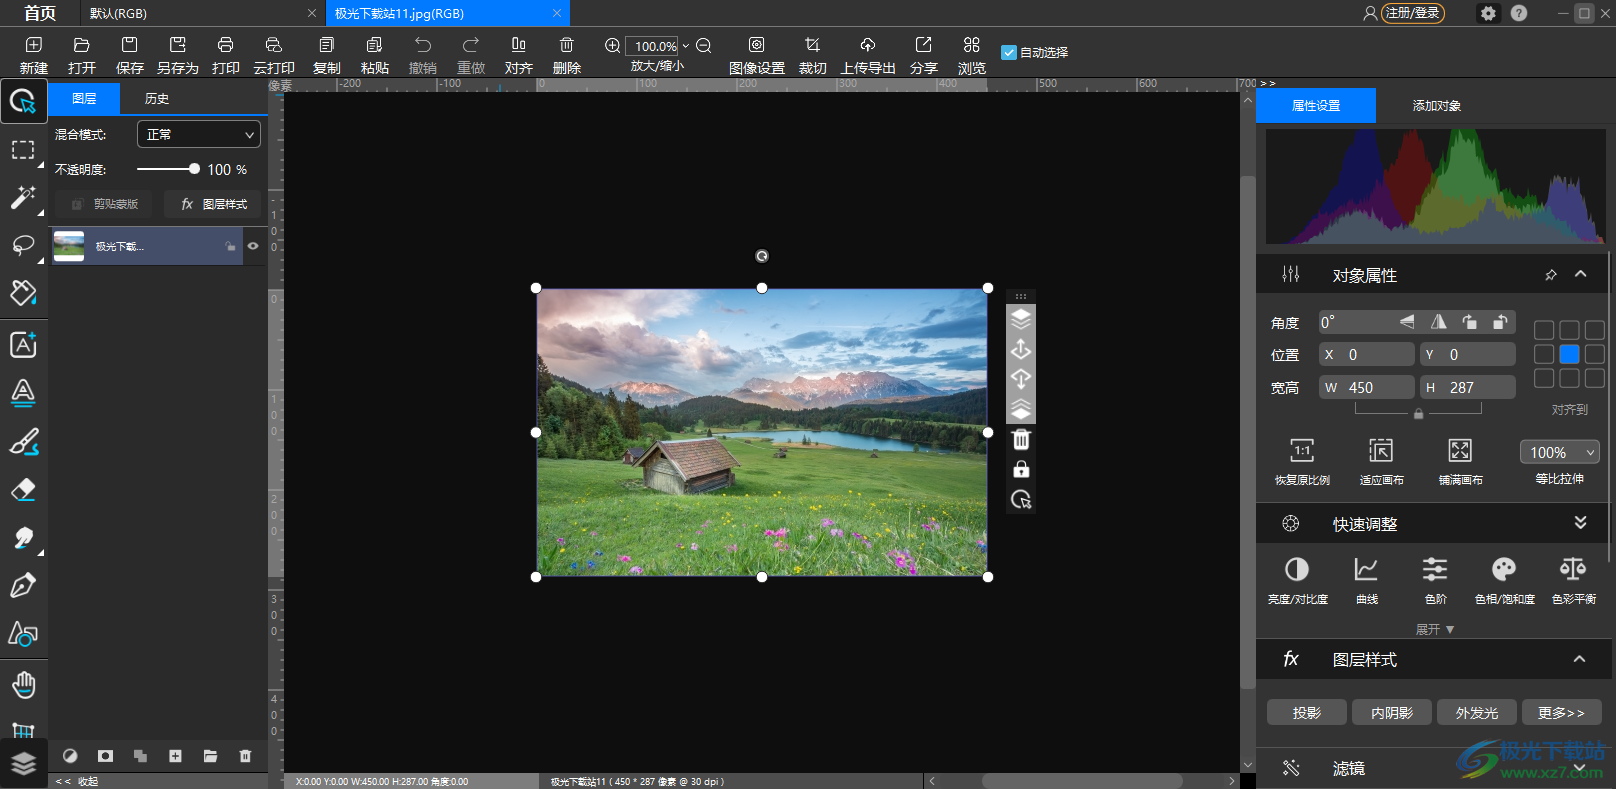Viewport: 1616px width, 789px height.
Task: Select the rectangular marquee selection tool
Action: click(23, 150)
